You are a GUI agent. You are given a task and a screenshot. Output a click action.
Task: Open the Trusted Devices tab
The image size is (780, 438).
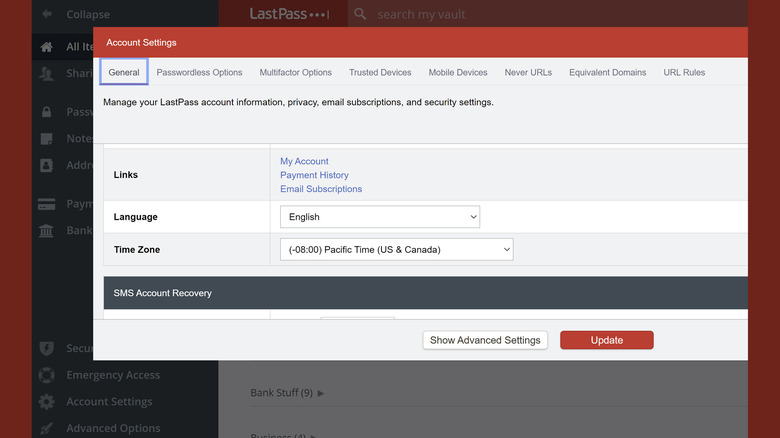pos(380,73)
